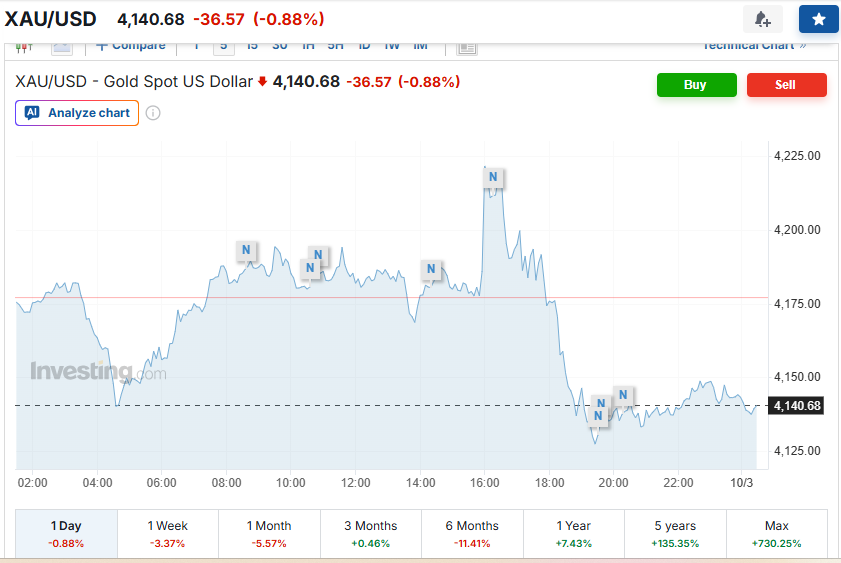Toggle the news display icon in the chart toolbar
Image resolution: width=841 pixels, height=563 pixels.
click(467, 48)
